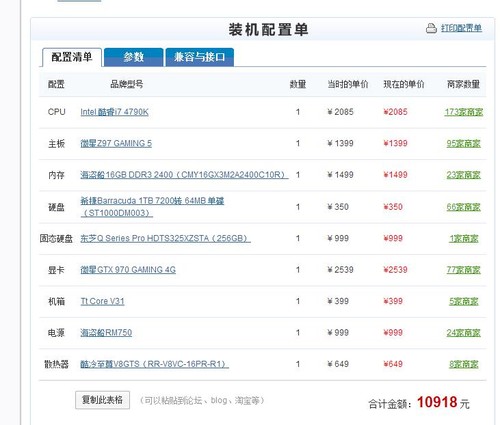Click the red ¥1399 current price

(395, 143)
